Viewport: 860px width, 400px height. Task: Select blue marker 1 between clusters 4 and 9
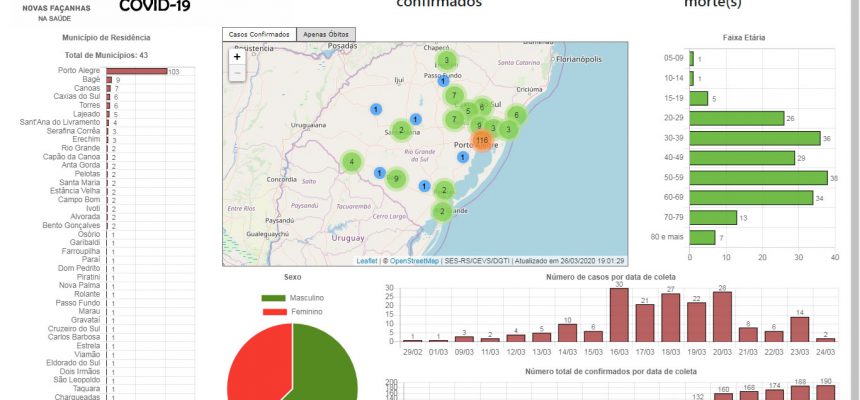coord(380,173)
